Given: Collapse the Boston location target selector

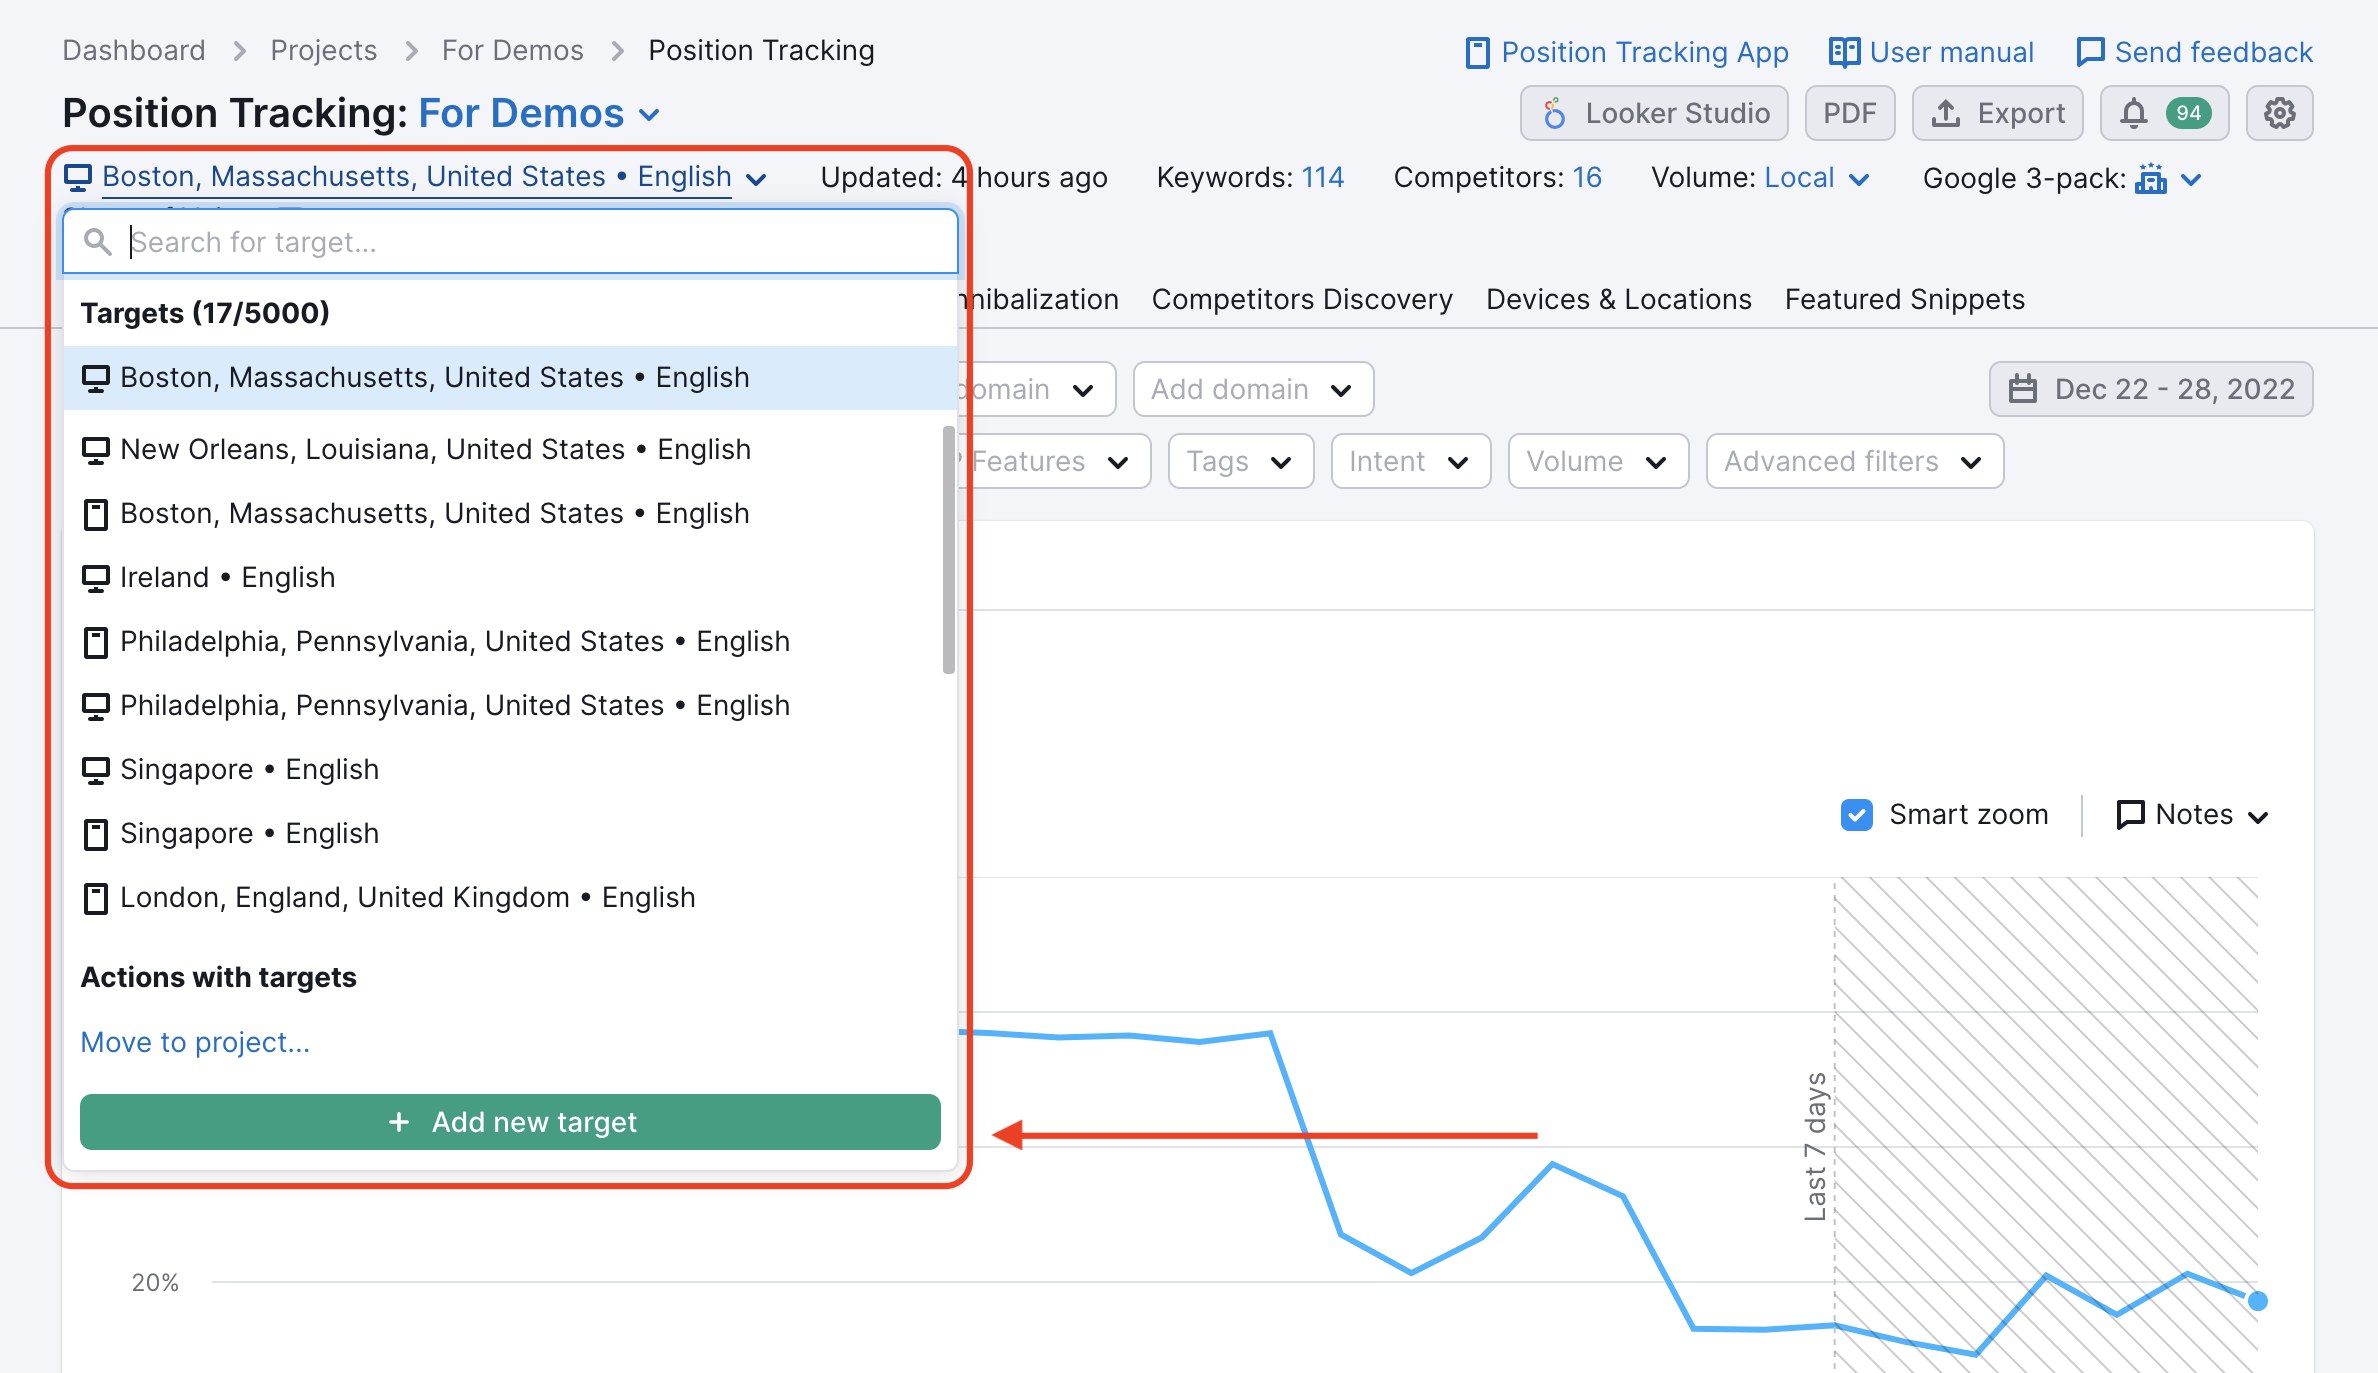Looking at the screenshot, I should coord(416,177).
